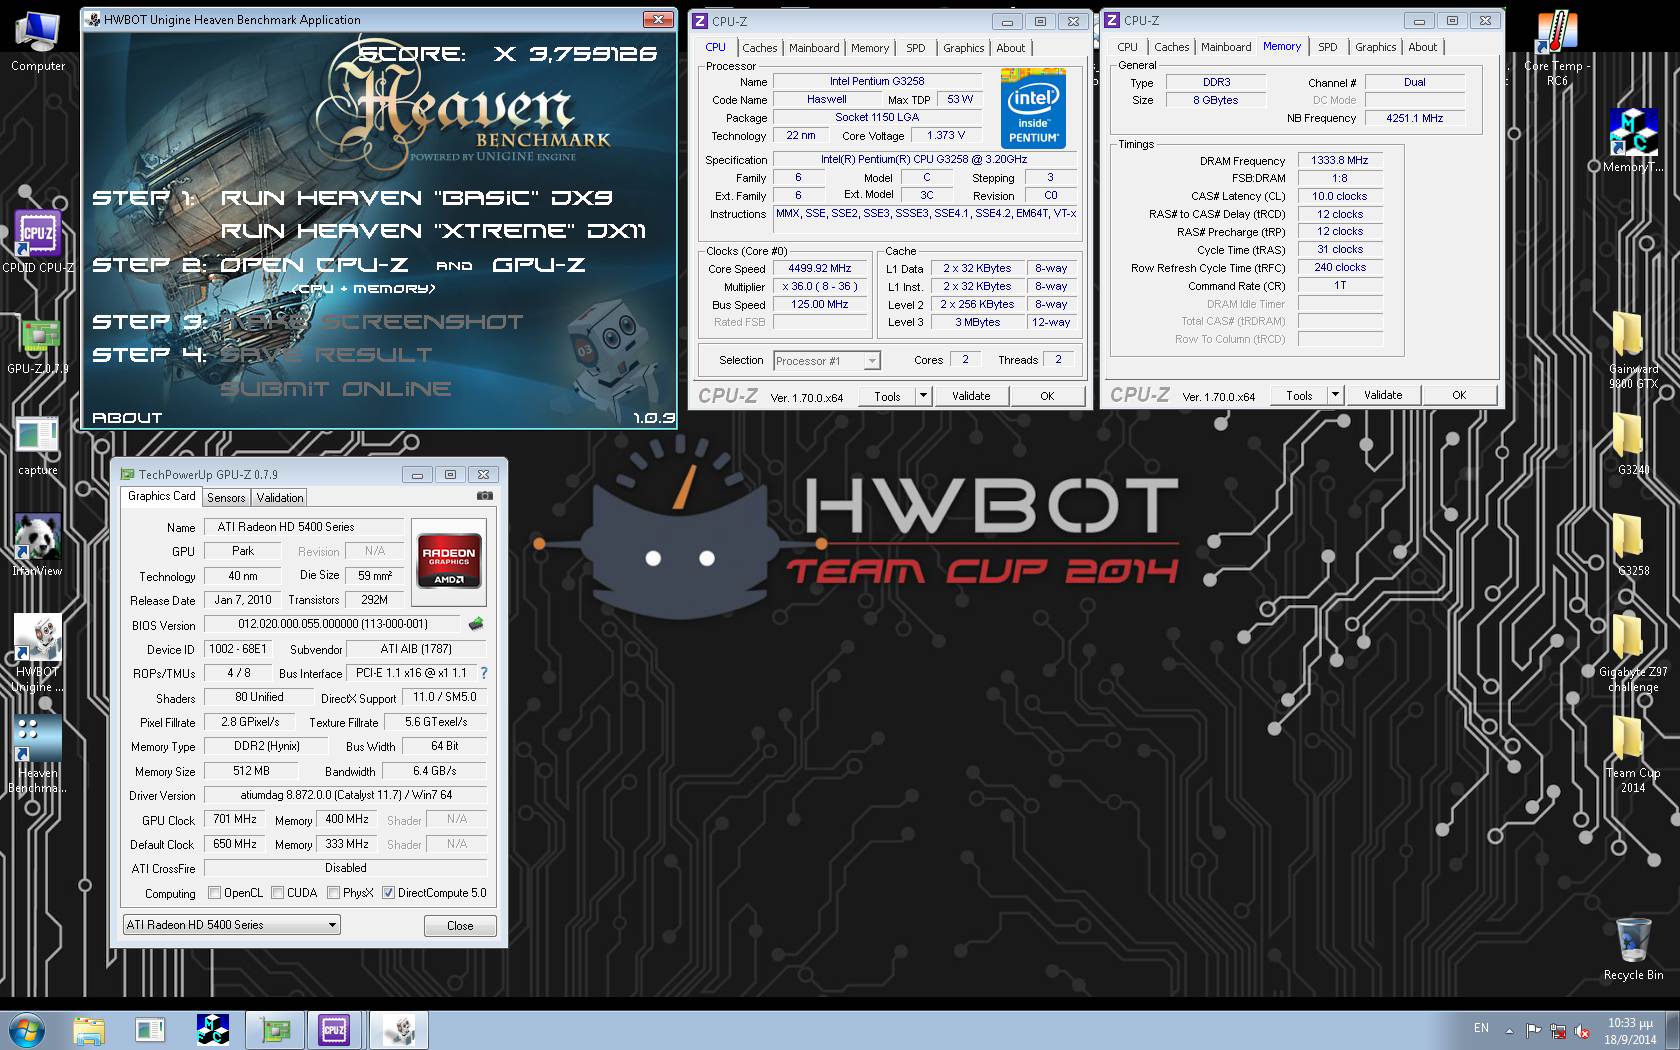Open the Core Temp RC6 desktop icon
1680x1050 pixels.
(x=1556, y=48)
